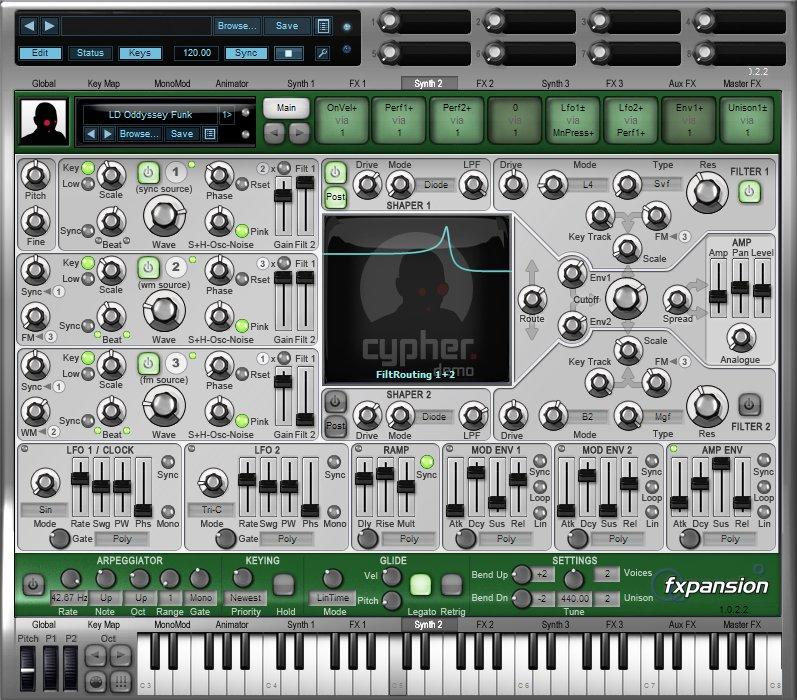Image resolution: width=797 pixels, height=700 pixels.
Task: Click oscillator 1 Wave knob
Action: [x=164, y=216]
